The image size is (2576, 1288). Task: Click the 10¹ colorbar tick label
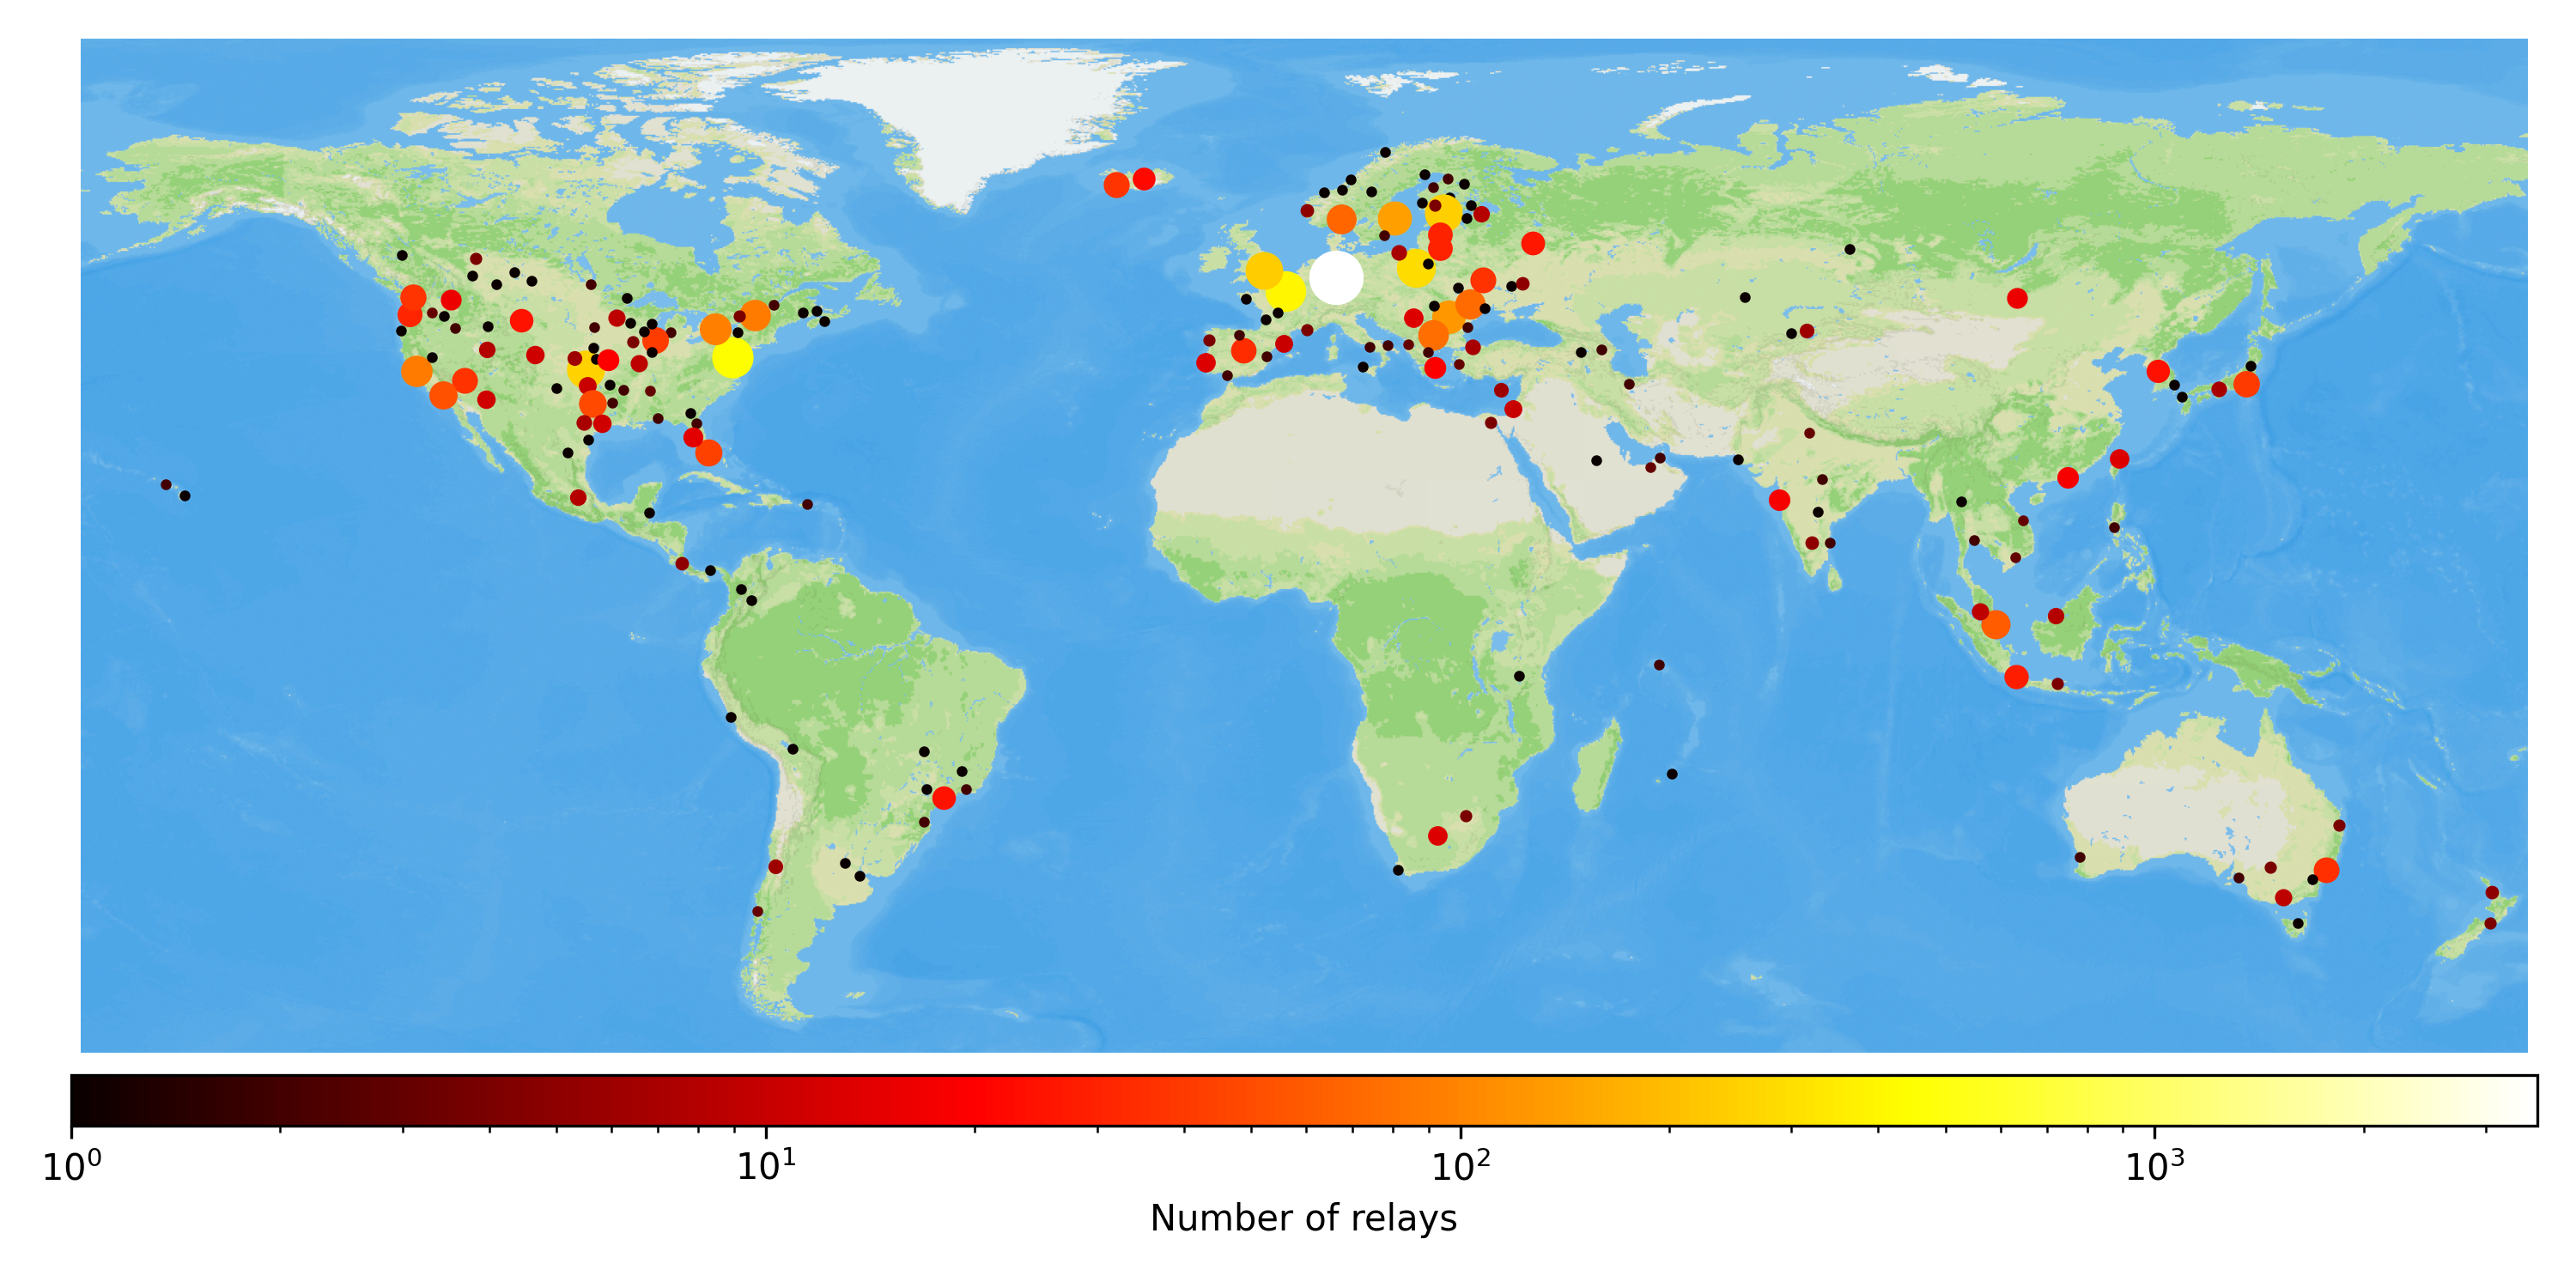tap(767, 1164)
